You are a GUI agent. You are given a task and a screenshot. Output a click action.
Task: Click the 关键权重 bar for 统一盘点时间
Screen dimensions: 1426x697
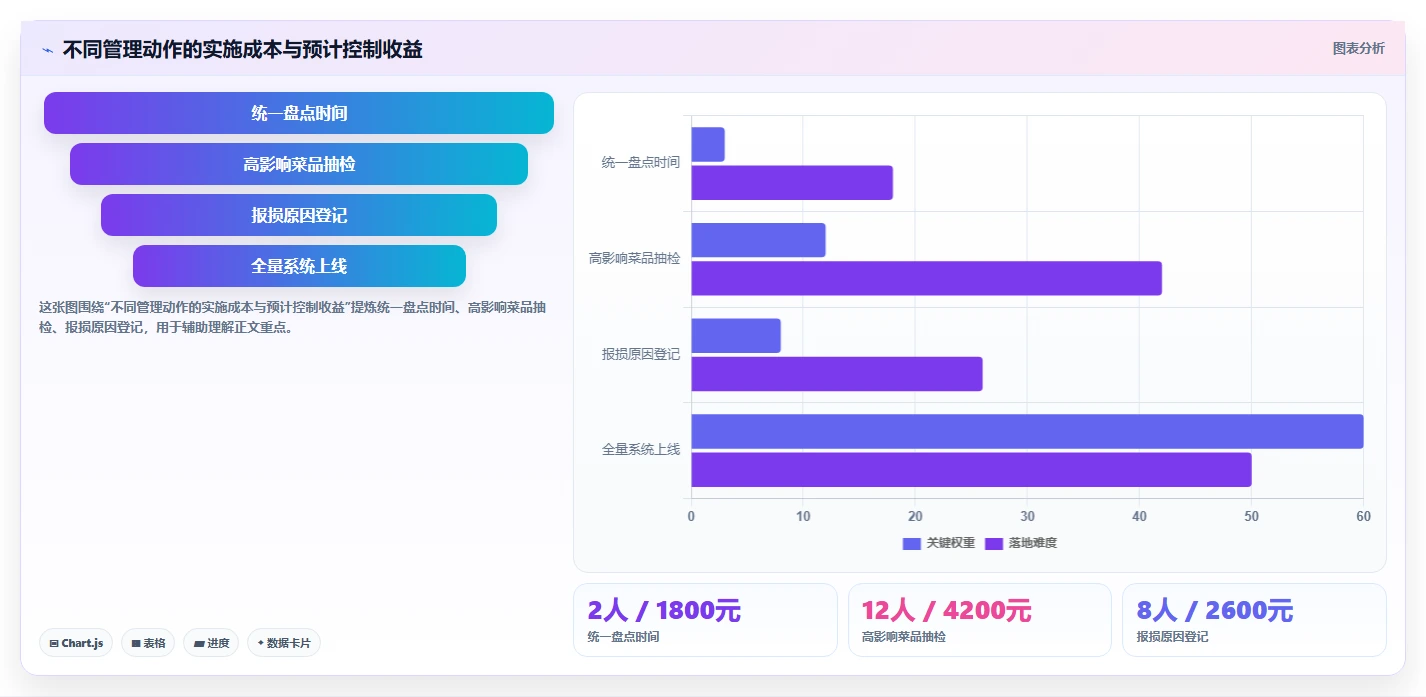708,145
